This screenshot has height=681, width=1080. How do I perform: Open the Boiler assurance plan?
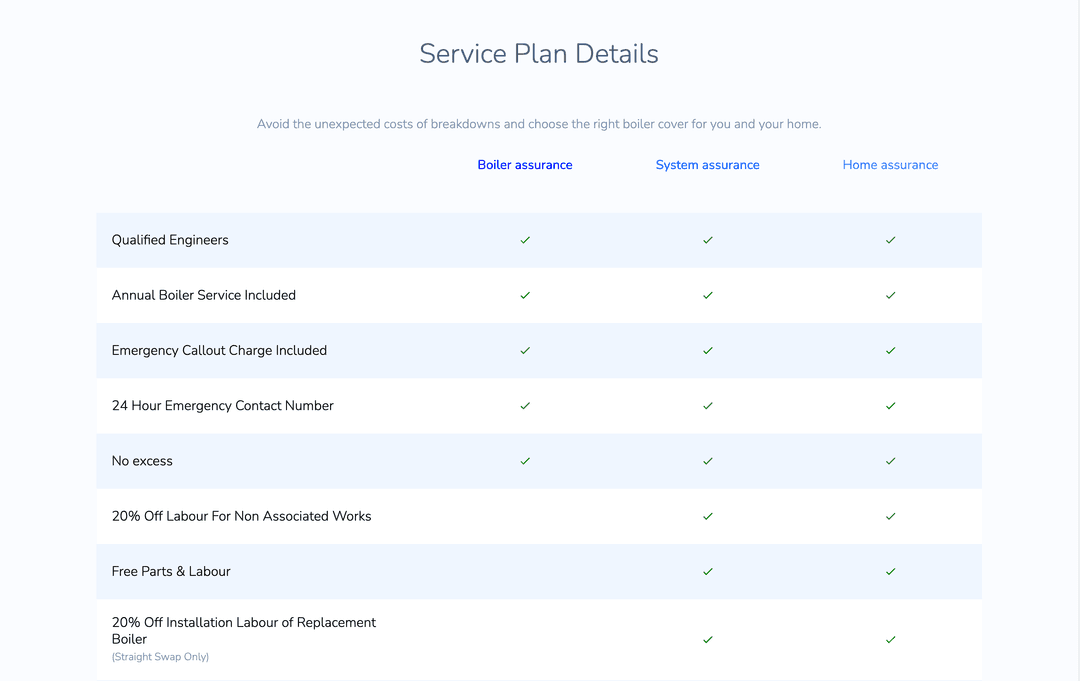tap(525, 164)
